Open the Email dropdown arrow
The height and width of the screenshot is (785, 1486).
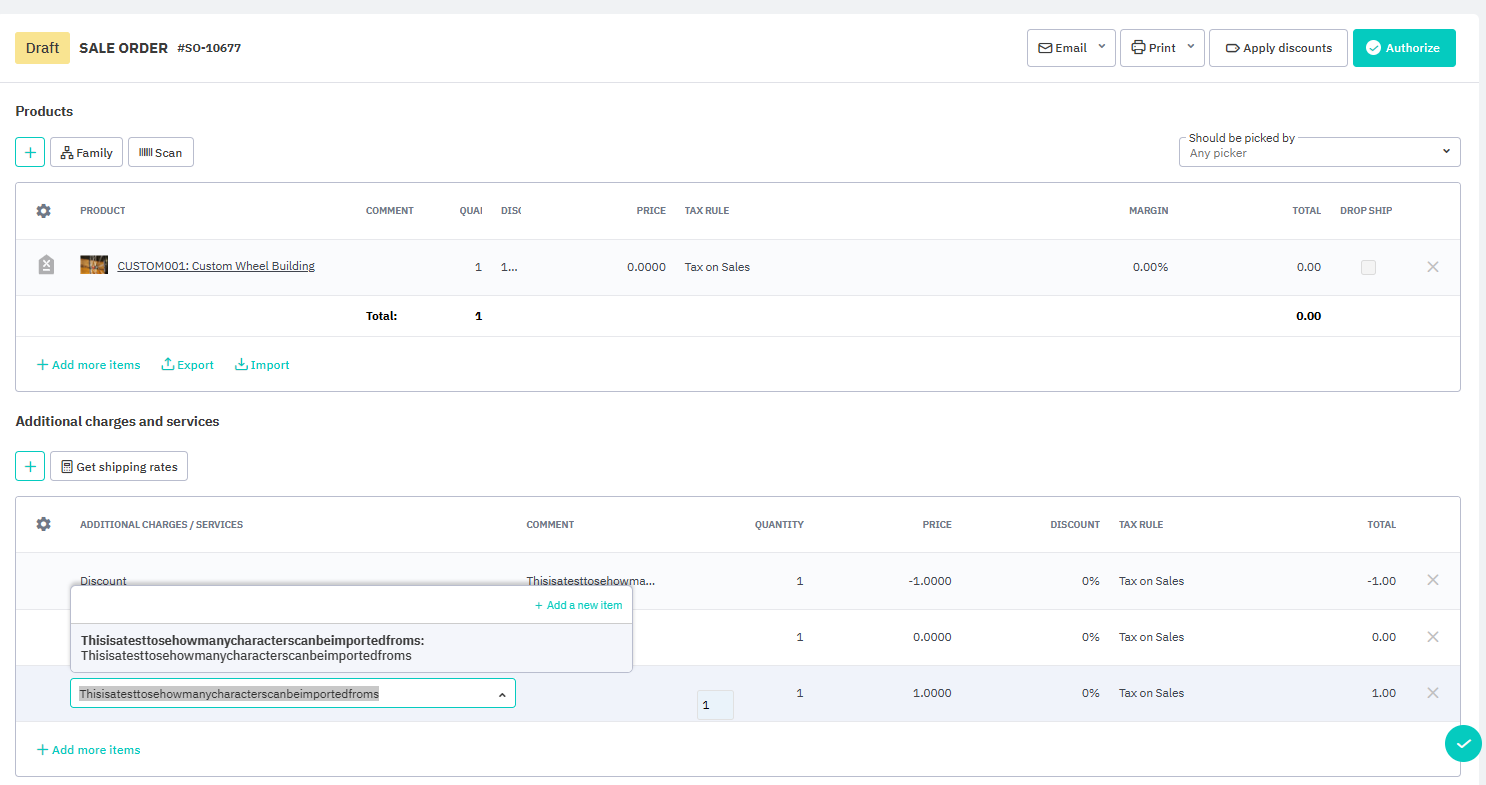point(1101,47)
